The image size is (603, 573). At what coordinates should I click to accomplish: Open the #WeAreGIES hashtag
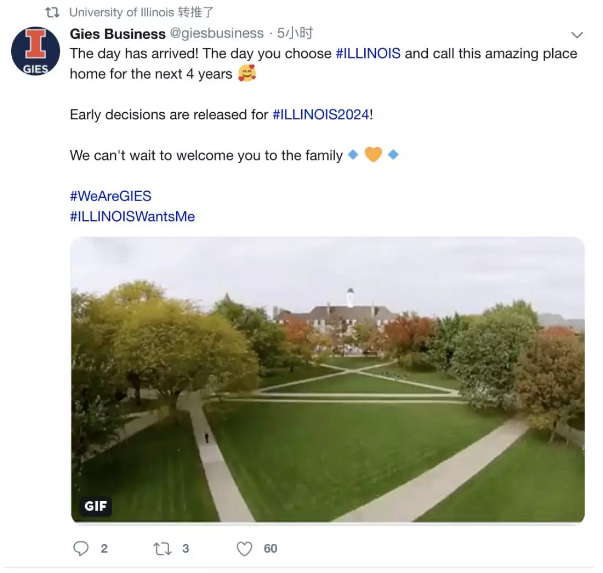pos(110,196)
